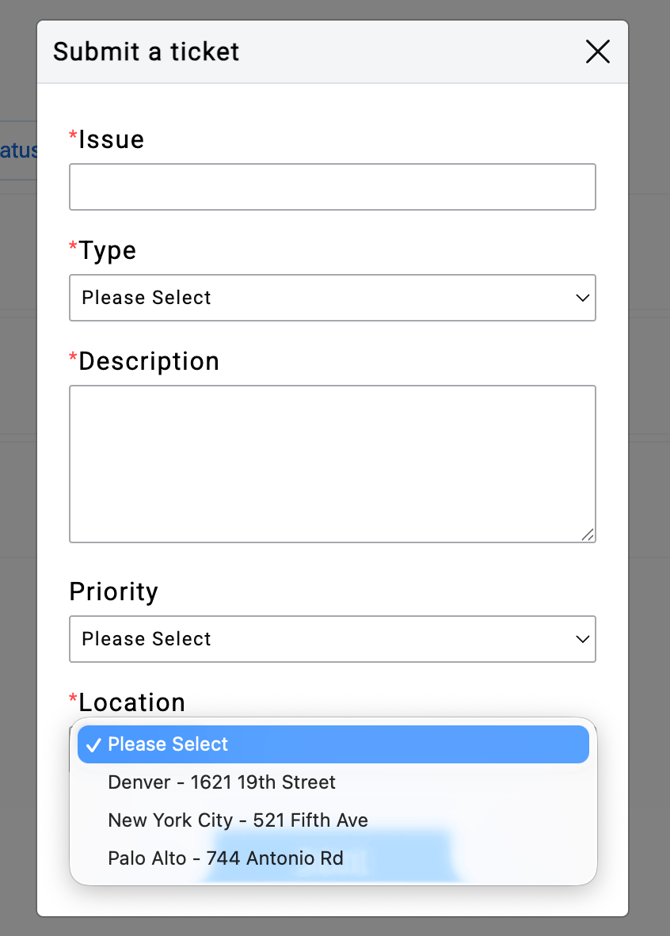This screenshot has height=936, width=670.
Task: Click the Priority field label
Action: [x=114, y=592]
